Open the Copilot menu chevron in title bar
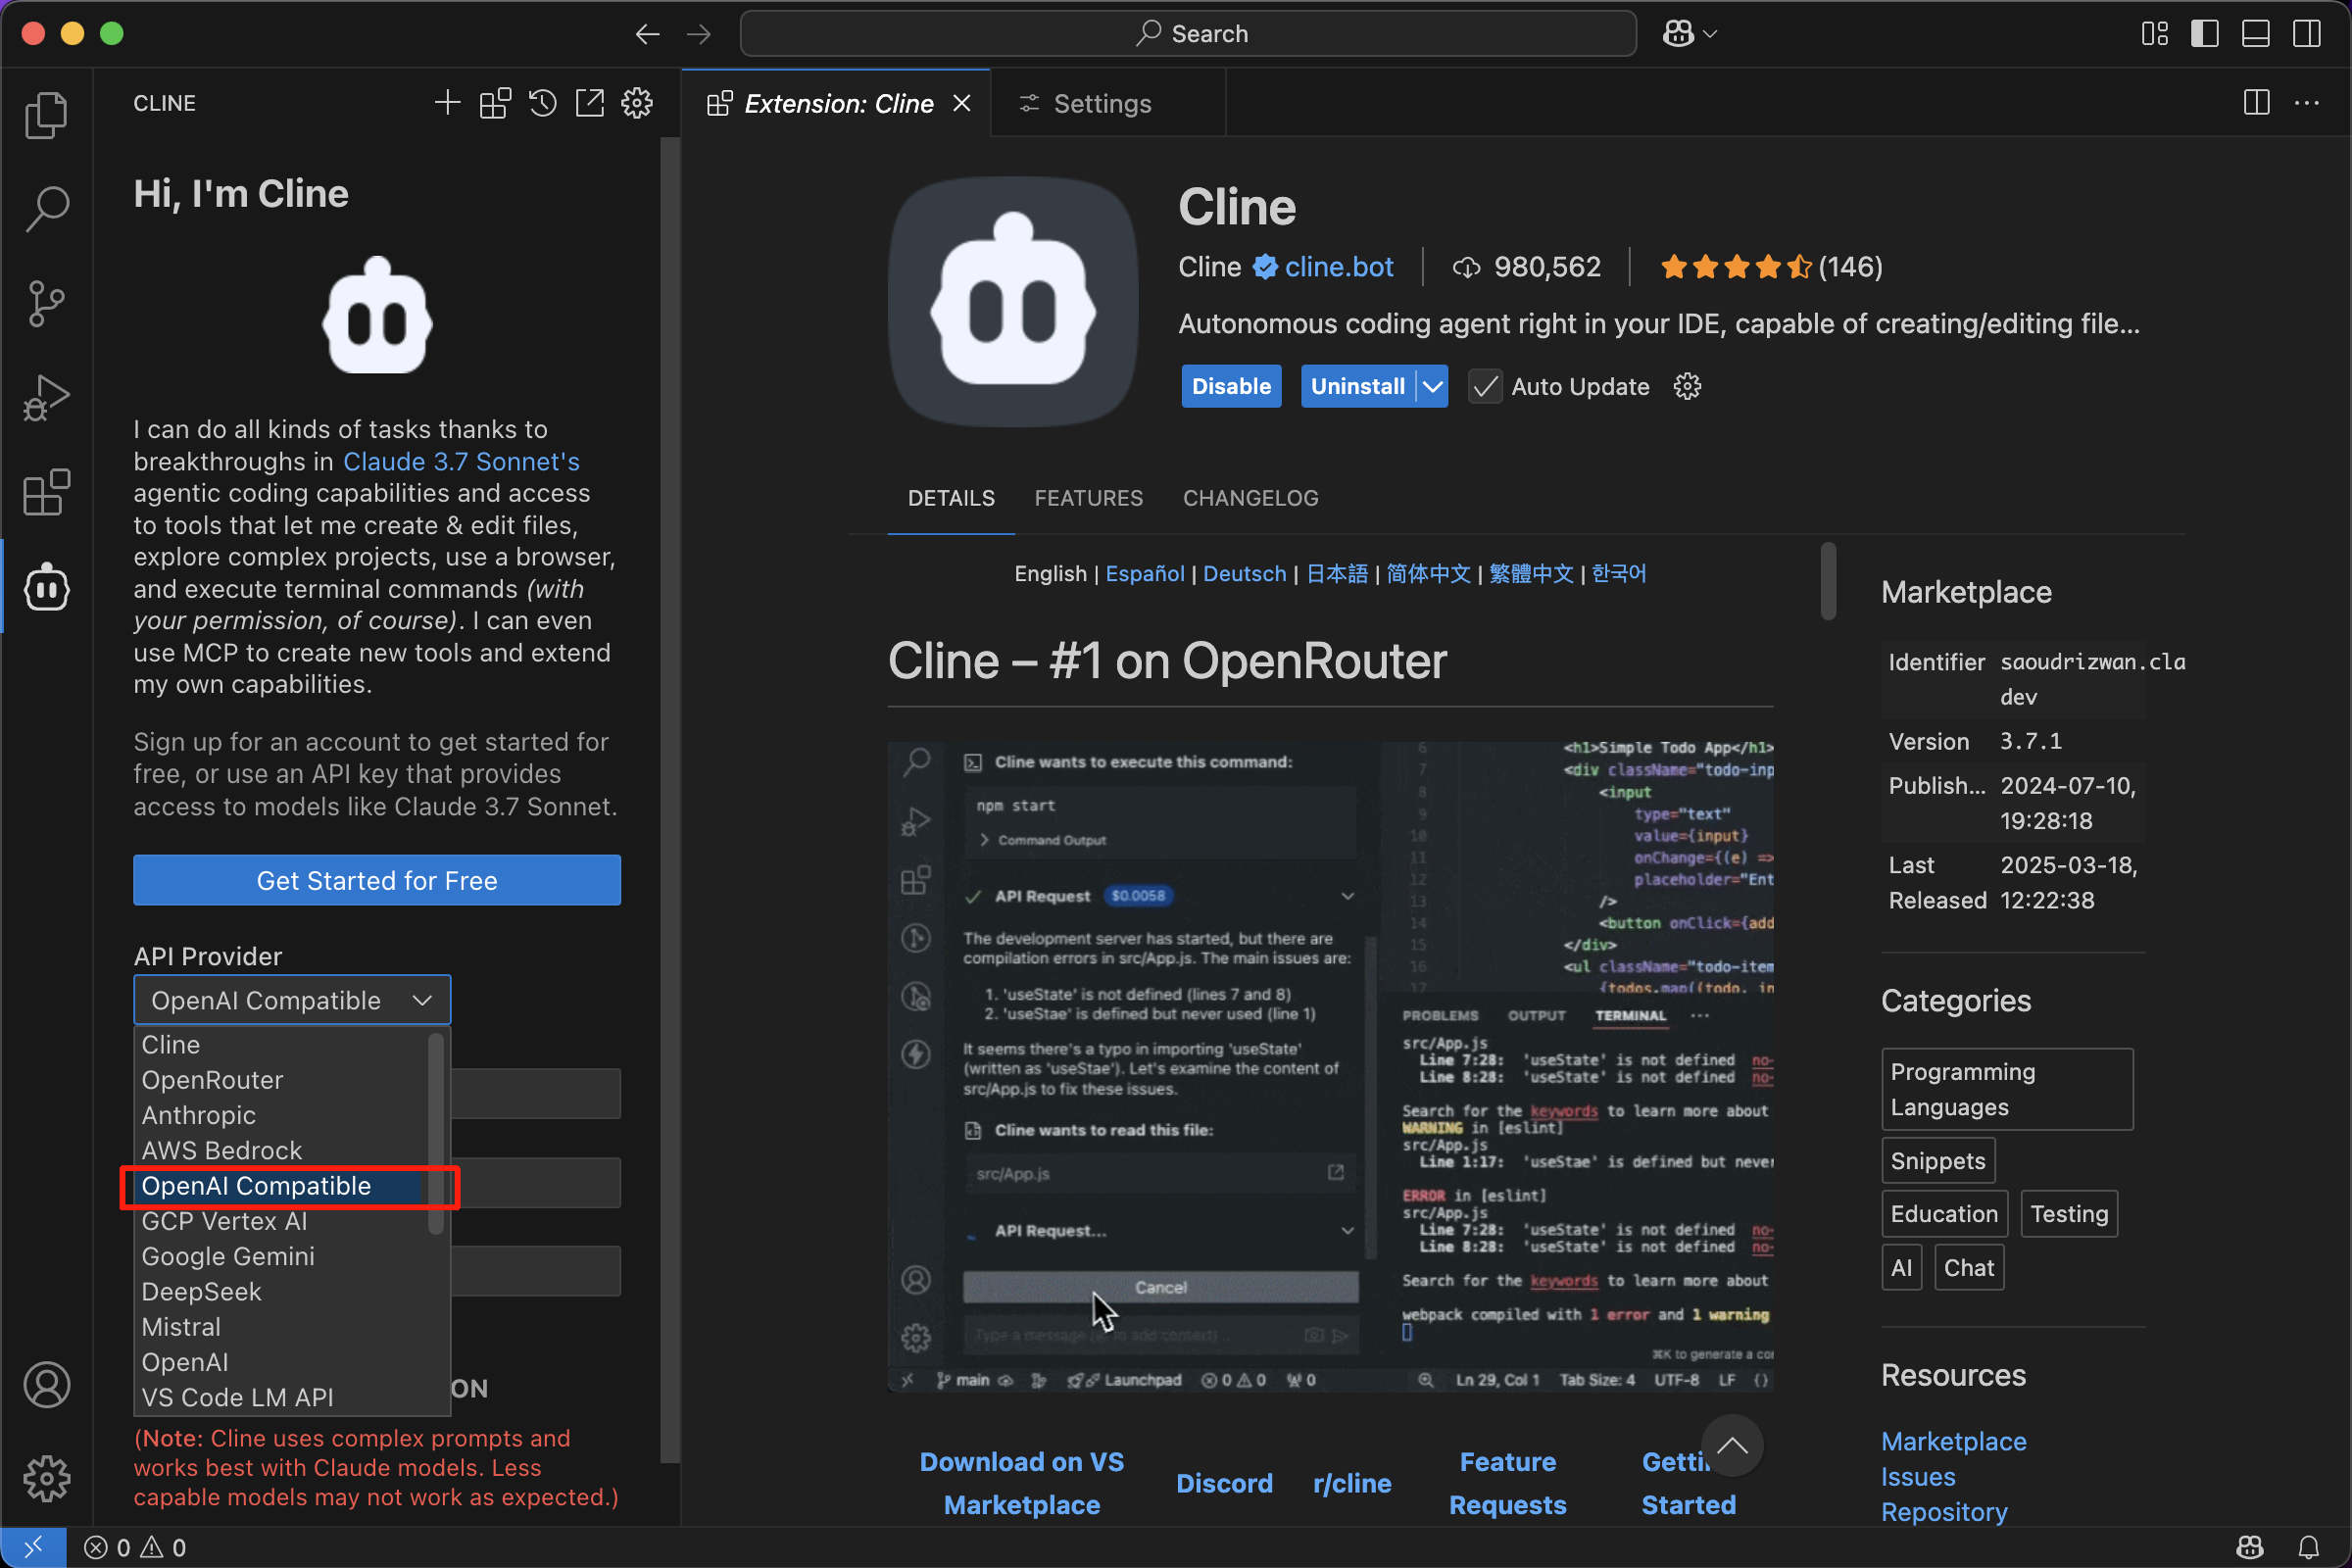The width and height of the screenshot is (2352, 1568). (x=1711, y=33)
